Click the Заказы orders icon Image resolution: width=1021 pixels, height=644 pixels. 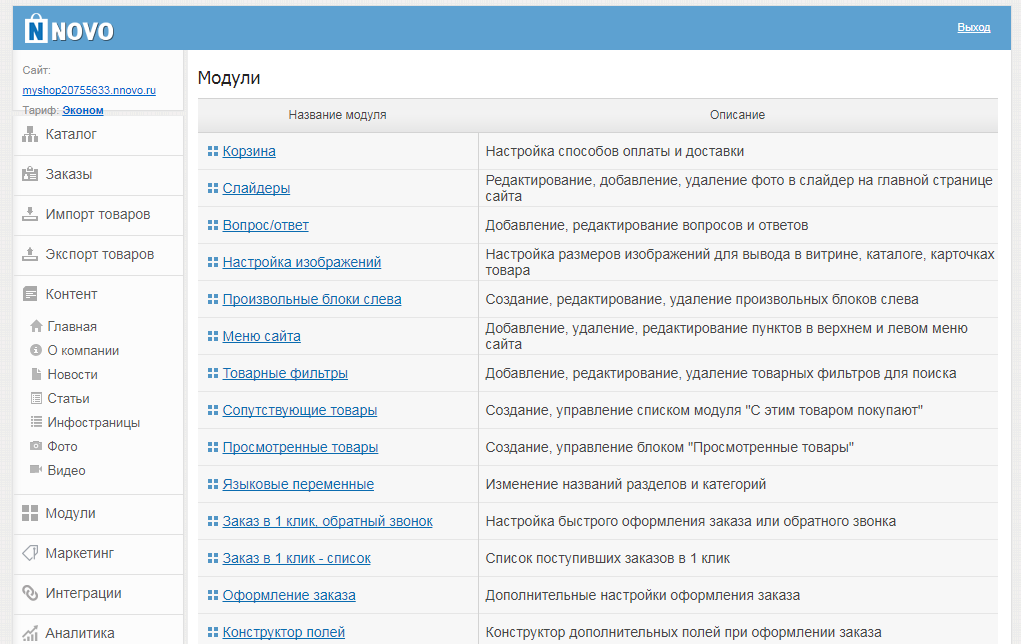click(x=30, y=174)
